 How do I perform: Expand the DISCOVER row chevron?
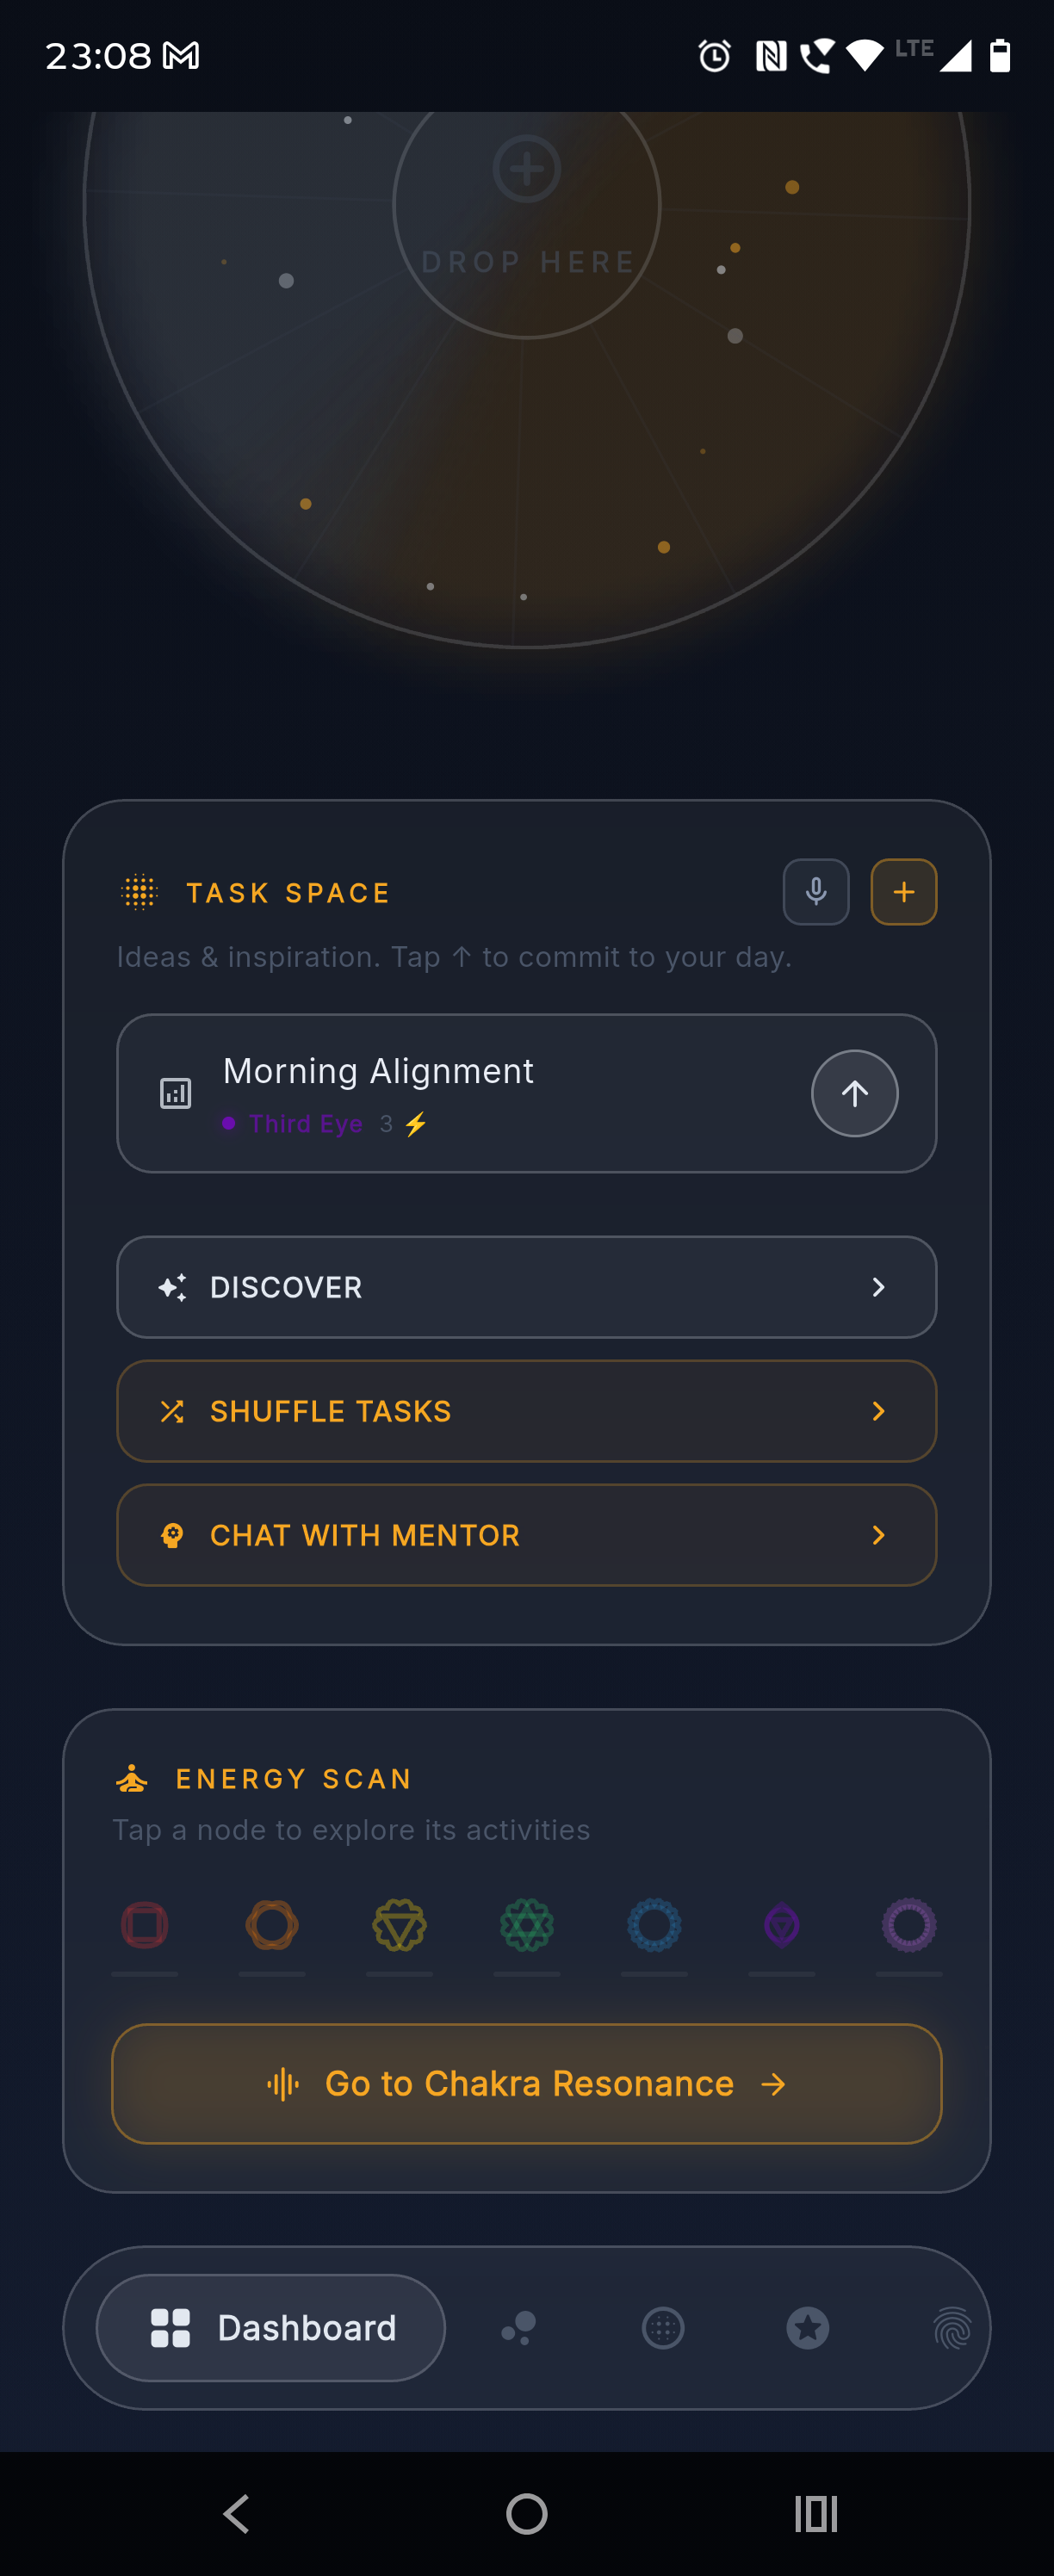[878, 1287]
